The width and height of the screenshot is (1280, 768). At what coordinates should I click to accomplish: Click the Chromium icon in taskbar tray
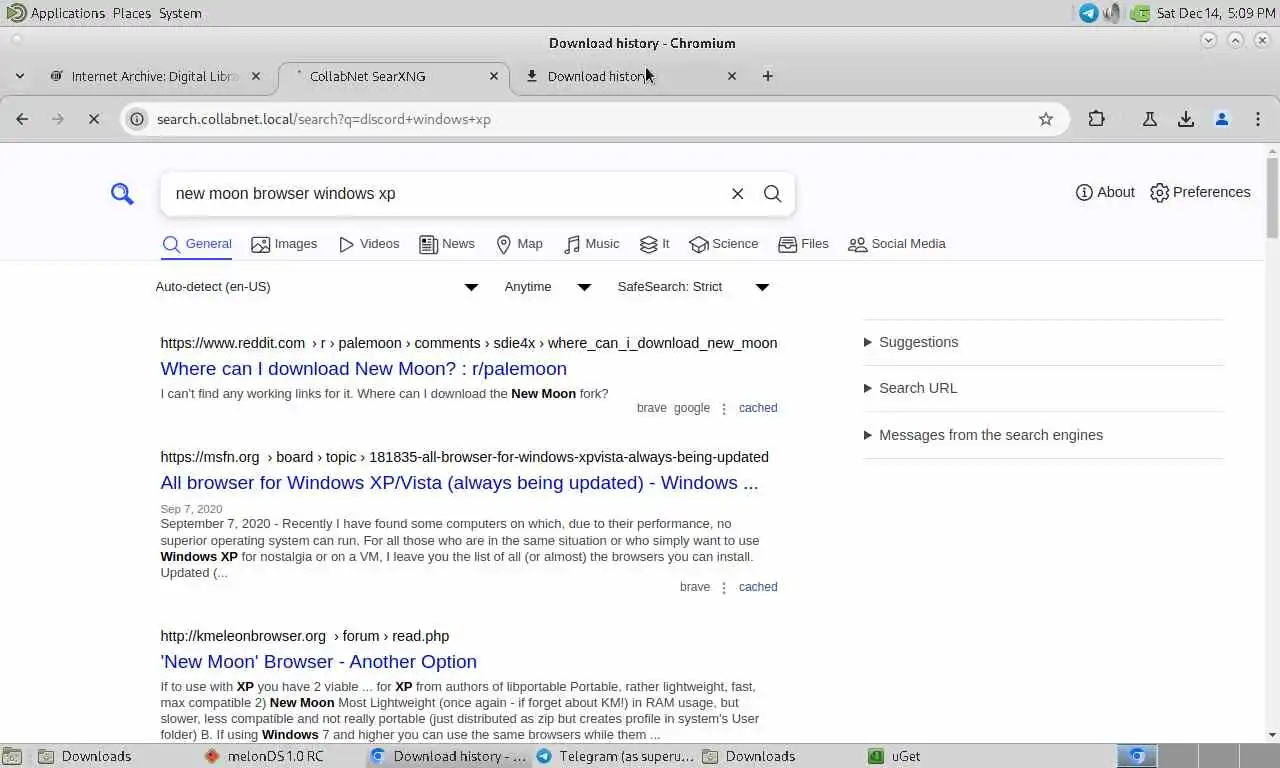(x=1137, y=756)
